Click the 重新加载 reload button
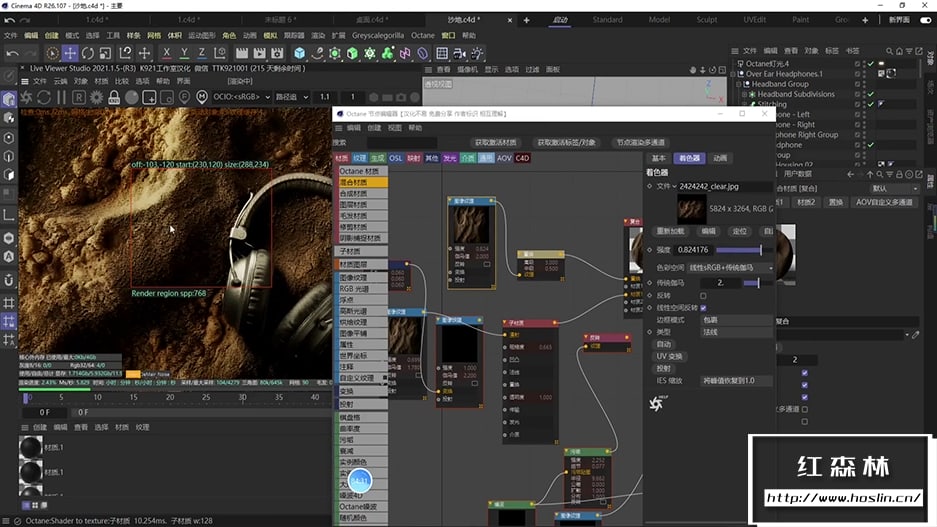The width and height of the screenshot is (937, 527). 671,231
